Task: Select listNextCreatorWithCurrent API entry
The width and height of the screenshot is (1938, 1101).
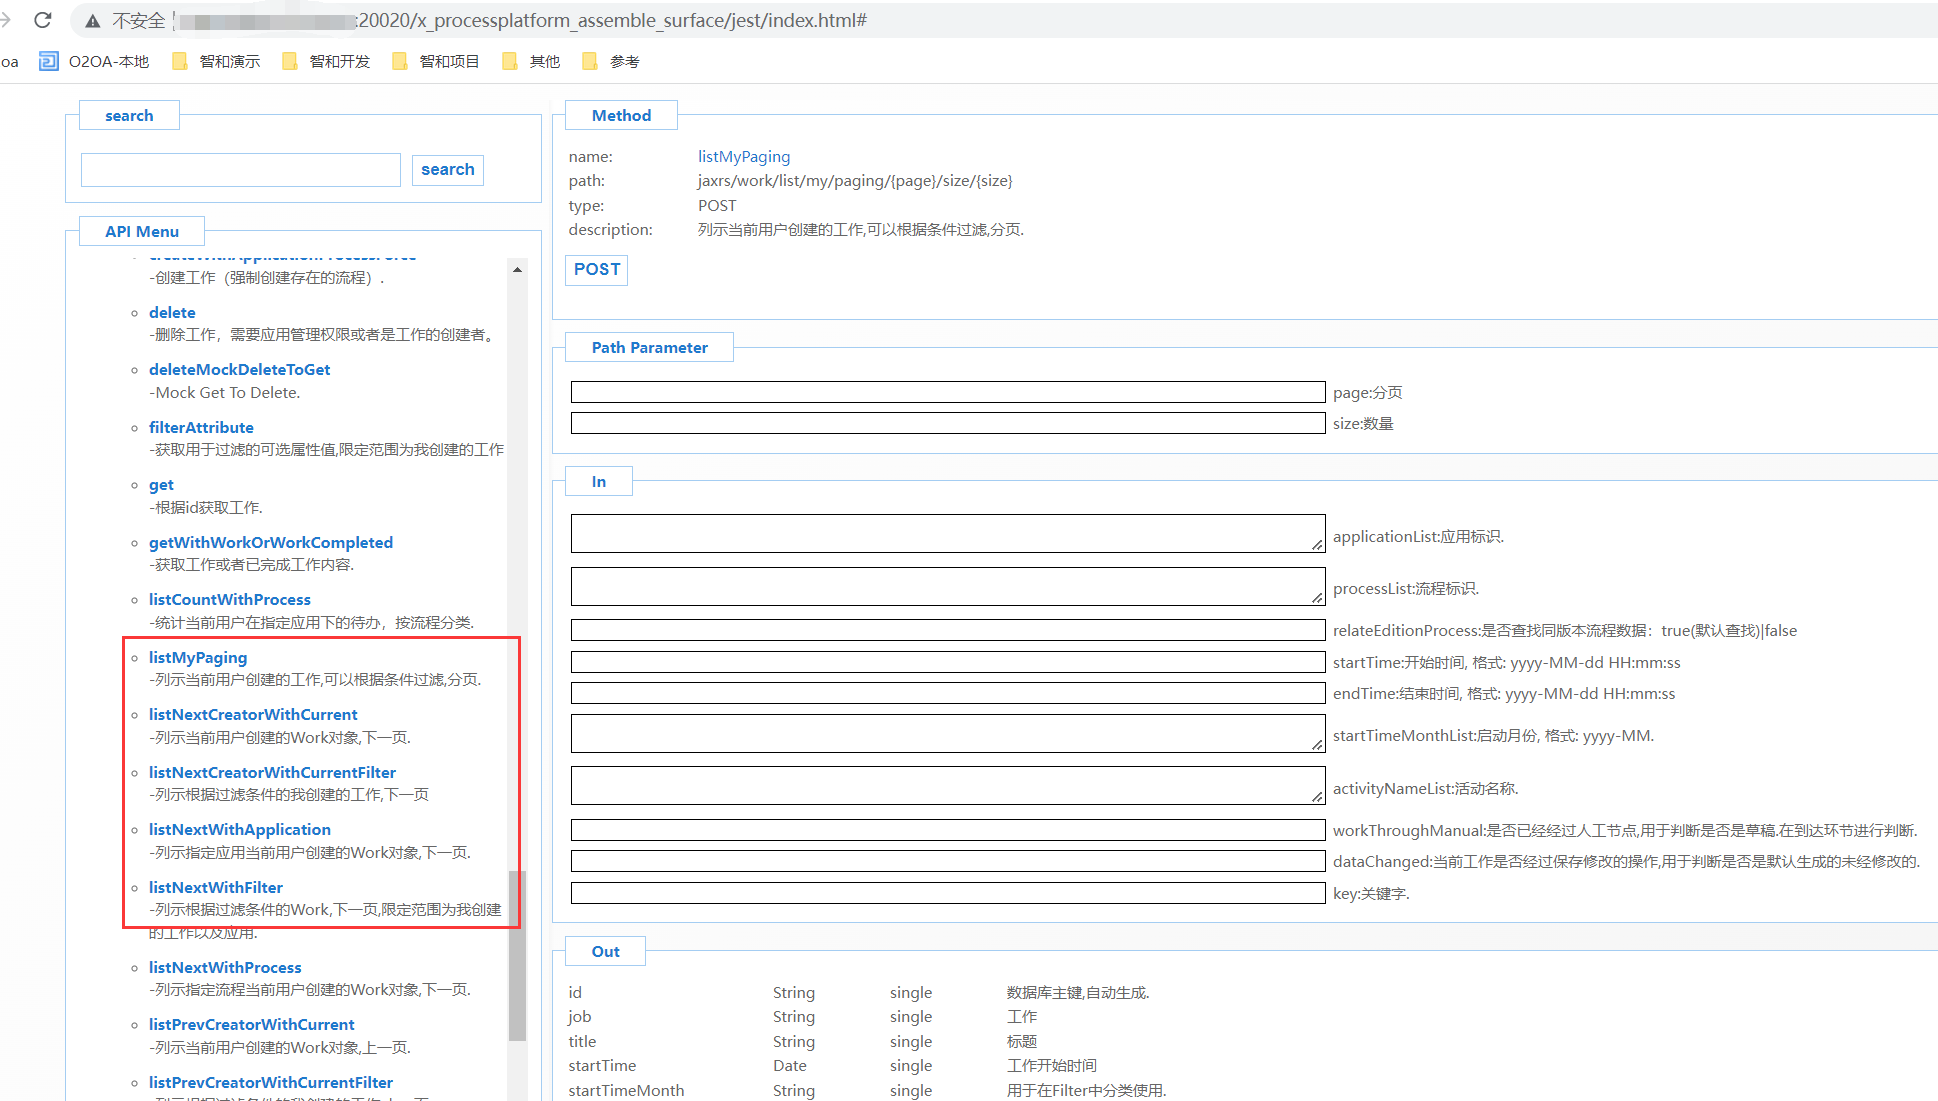Action: [x=253, y=714]
